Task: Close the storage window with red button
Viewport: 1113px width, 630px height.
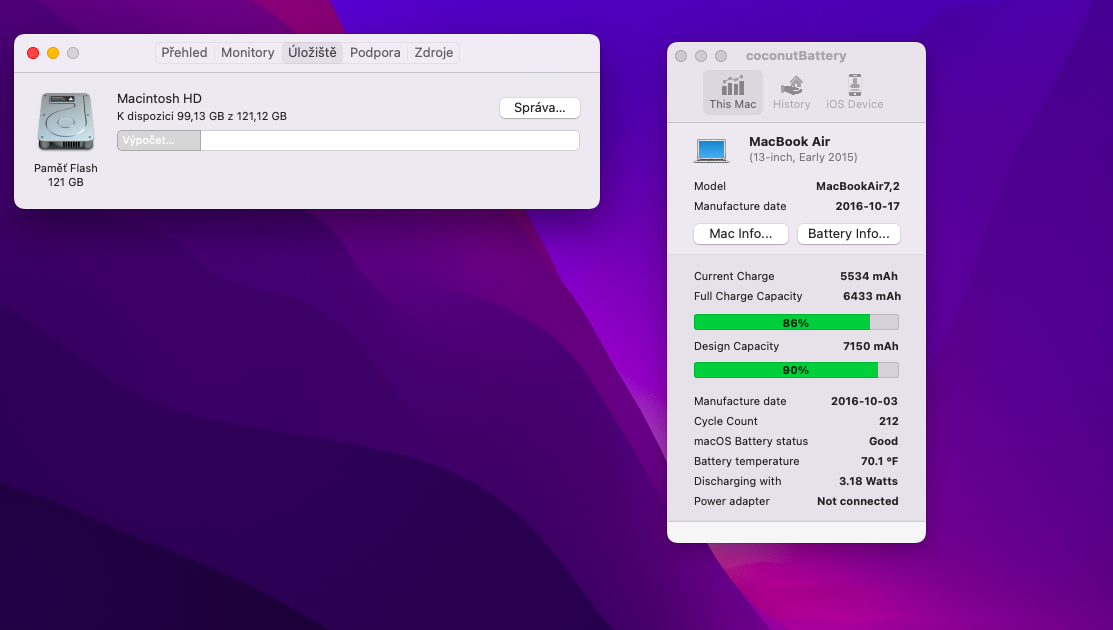Action: point(33,53)
